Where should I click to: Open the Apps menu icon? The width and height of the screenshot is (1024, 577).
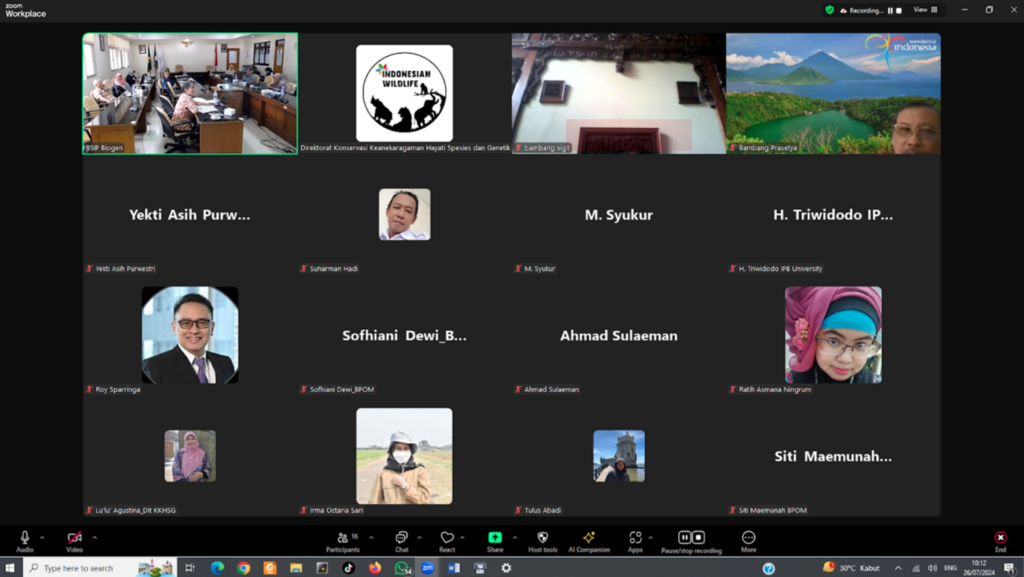click(635, 540)
